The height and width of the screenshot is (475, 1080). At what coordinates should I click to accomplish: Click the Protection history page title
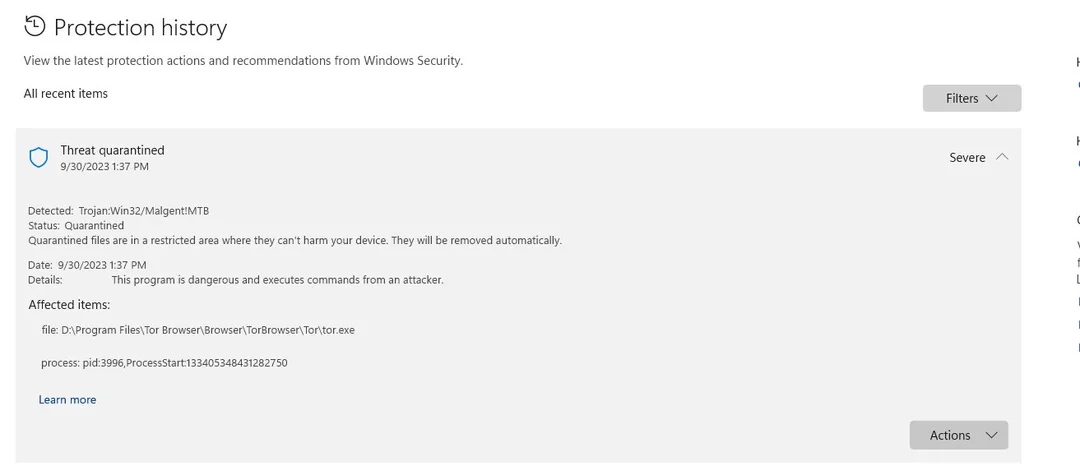pos(141,28)
